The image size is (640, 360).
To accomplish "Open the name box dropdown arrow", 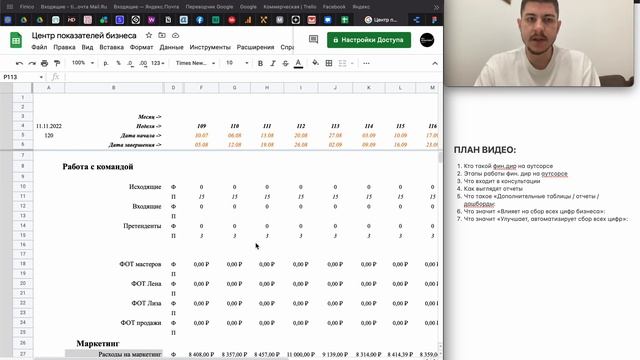I will click(x=41, y=77).
